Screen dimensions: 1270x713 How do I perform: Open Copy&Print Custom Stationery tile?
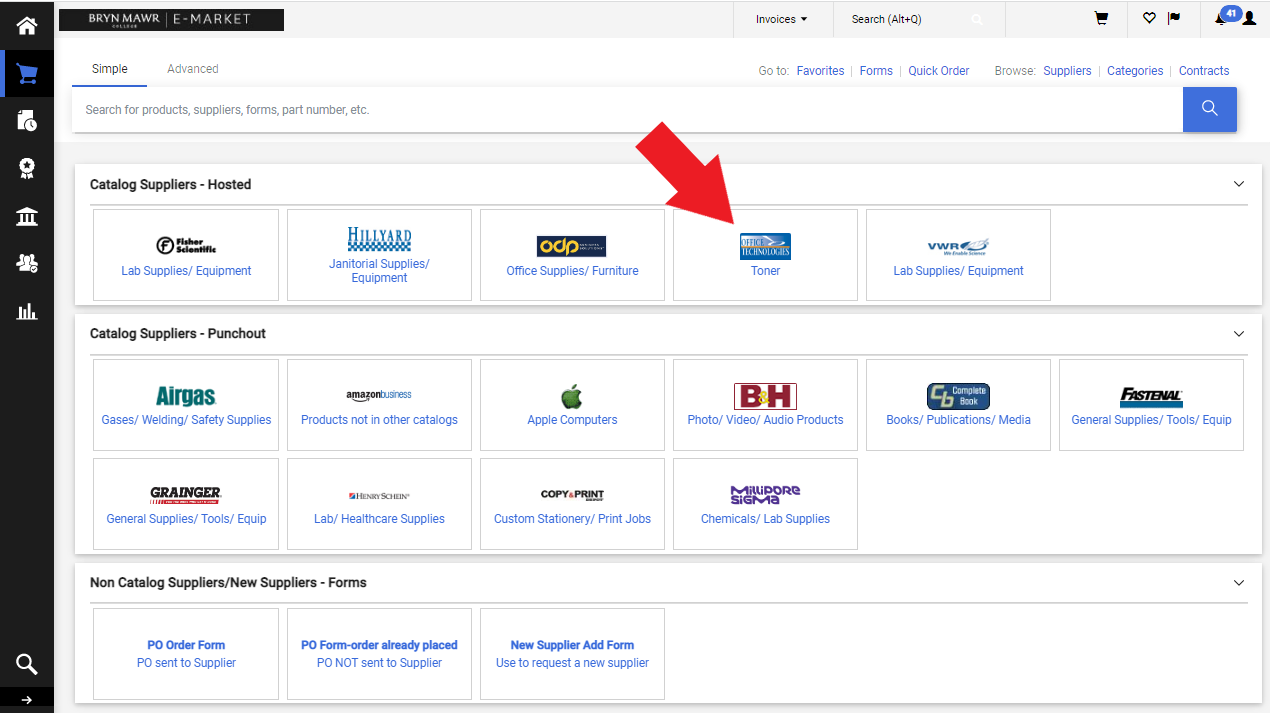tap(572, 504)
